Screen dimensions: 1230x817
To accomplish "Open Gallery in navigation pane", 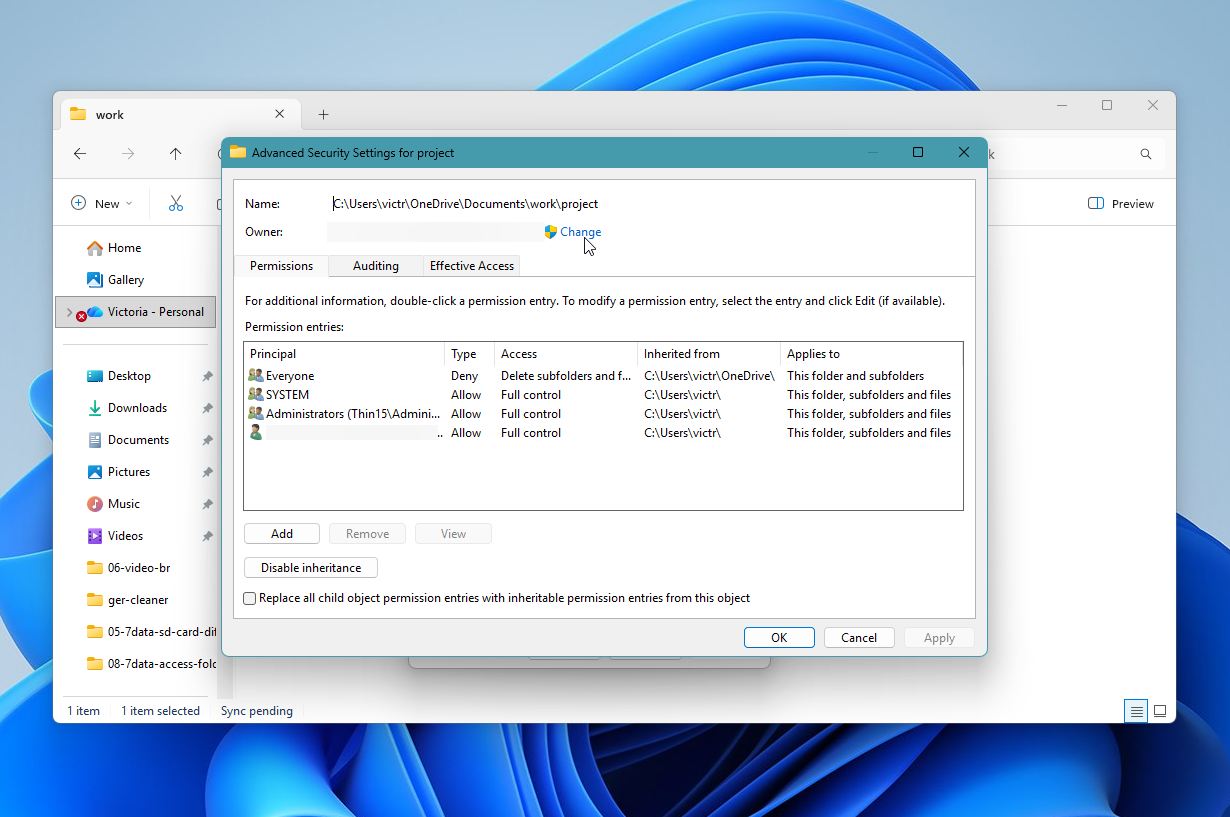I will [126, 280].
